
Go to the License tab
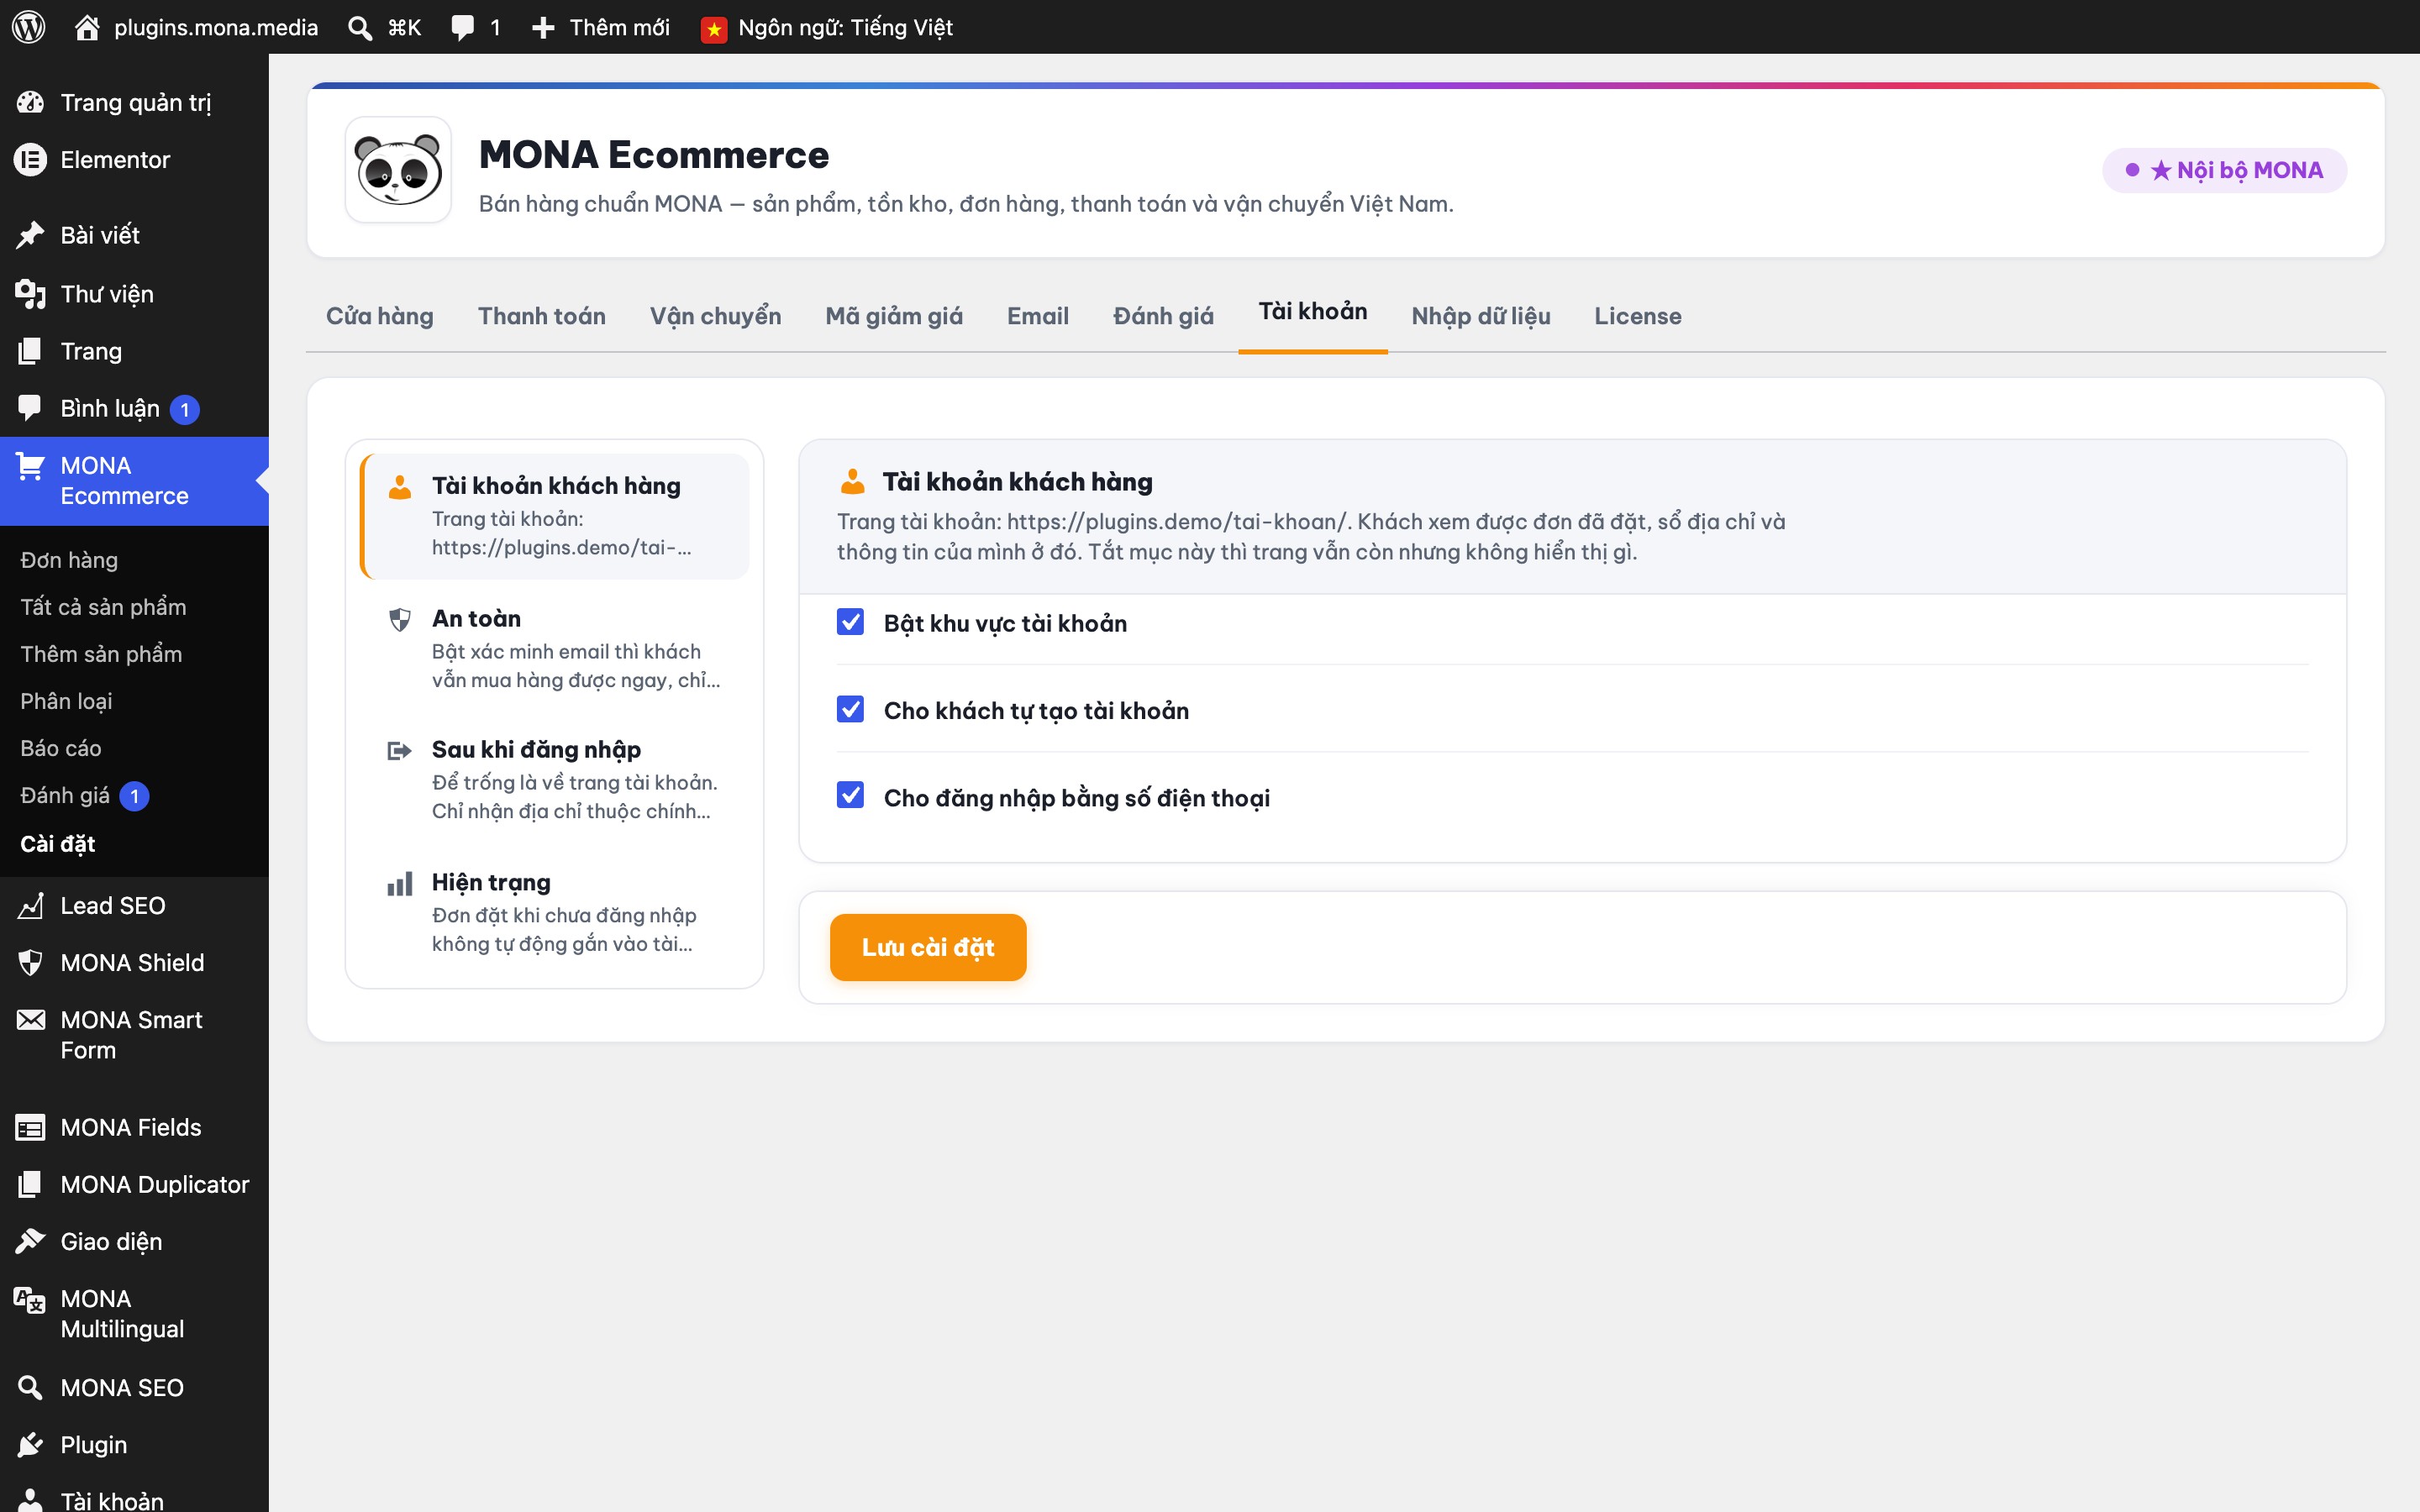tap(1638, 316)
